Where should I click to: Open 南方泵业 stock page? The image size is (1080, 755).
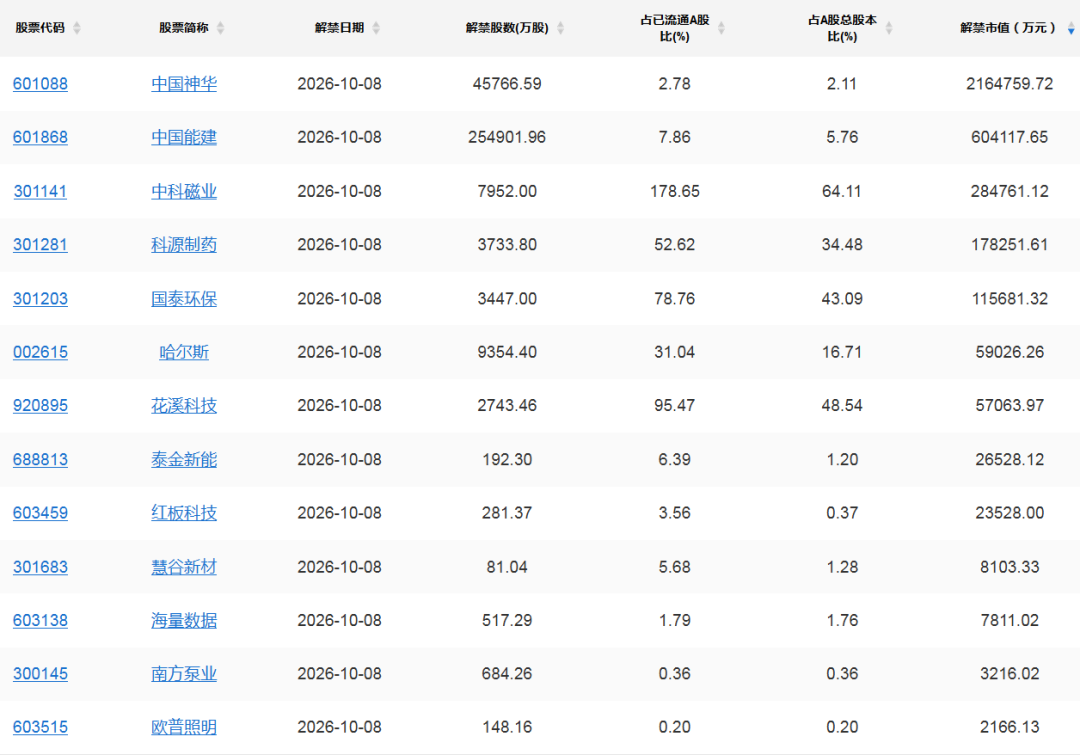[x=184, y=674]
